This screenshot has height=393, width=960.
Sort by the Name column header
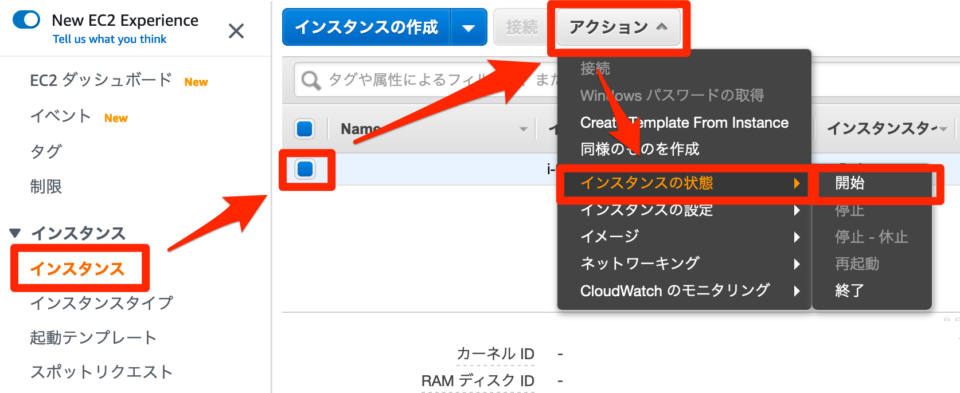[361, 129]
